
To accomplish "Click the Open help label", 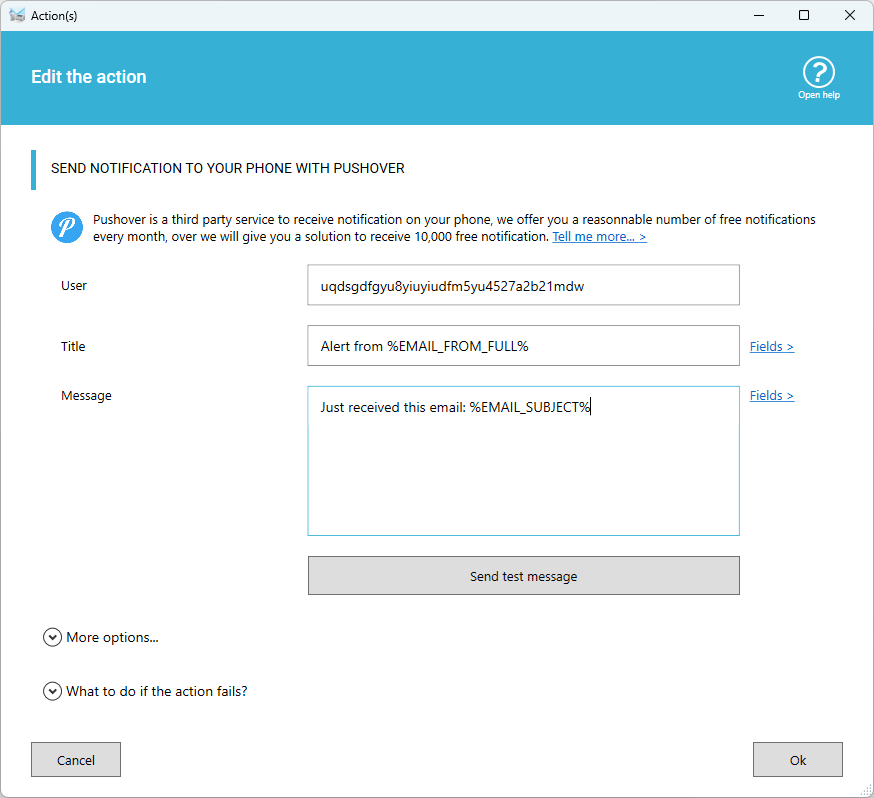I will pyautogui.click(x=818, y=95).
